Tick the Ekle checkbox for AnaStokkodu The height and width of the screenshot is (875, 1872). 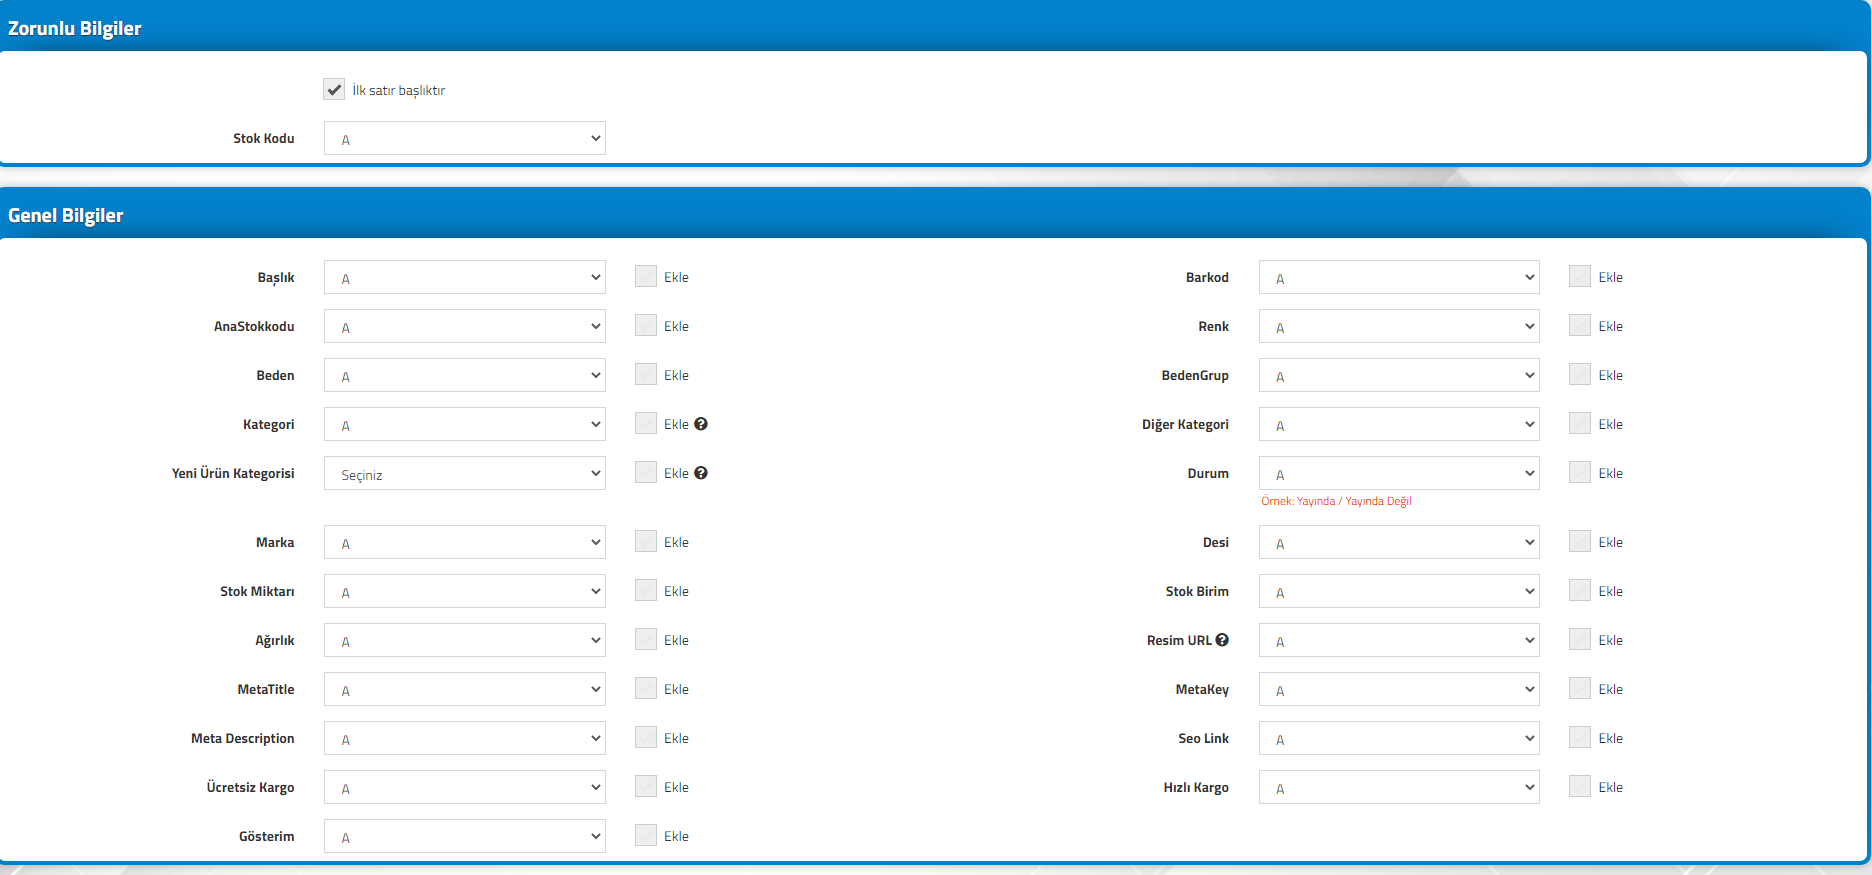pyautogui.click(x=646, y=325)
